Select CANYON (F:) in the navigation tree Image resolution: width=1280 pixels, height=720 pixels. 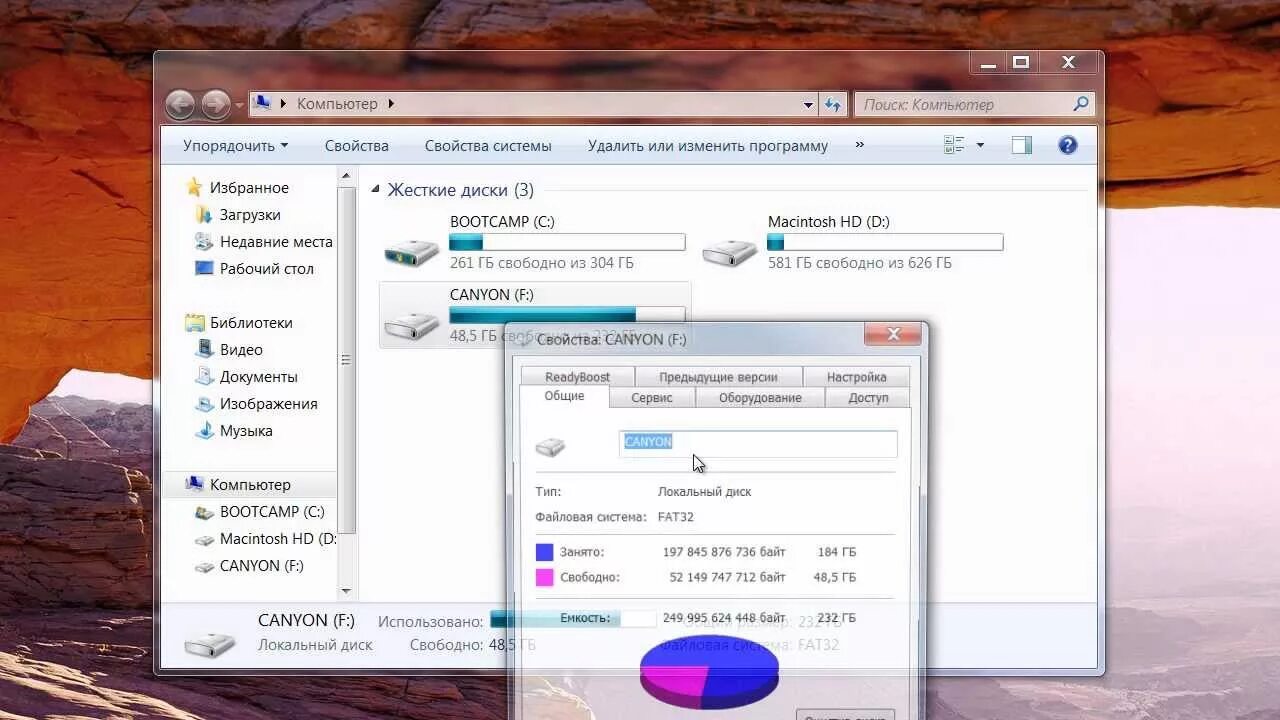click(261, 566)
